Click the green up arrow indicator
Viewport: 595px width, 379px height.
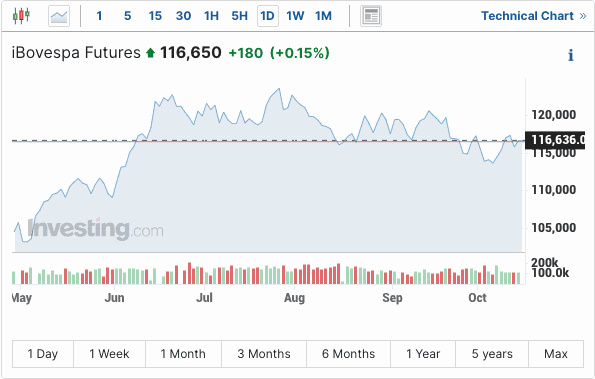[x=151, y=53]
